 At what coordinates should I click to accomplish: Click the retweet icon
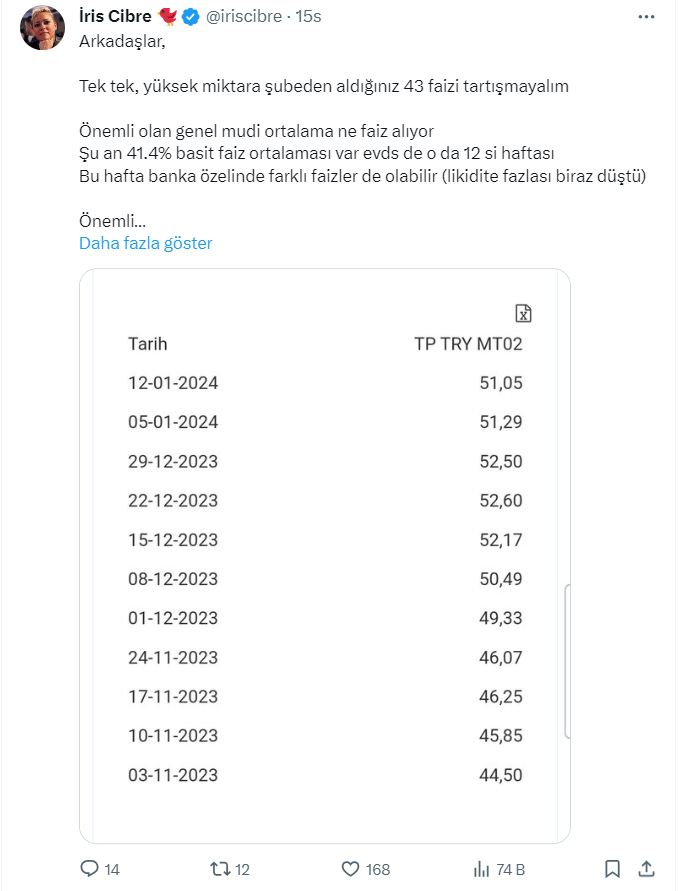point(220,869)
